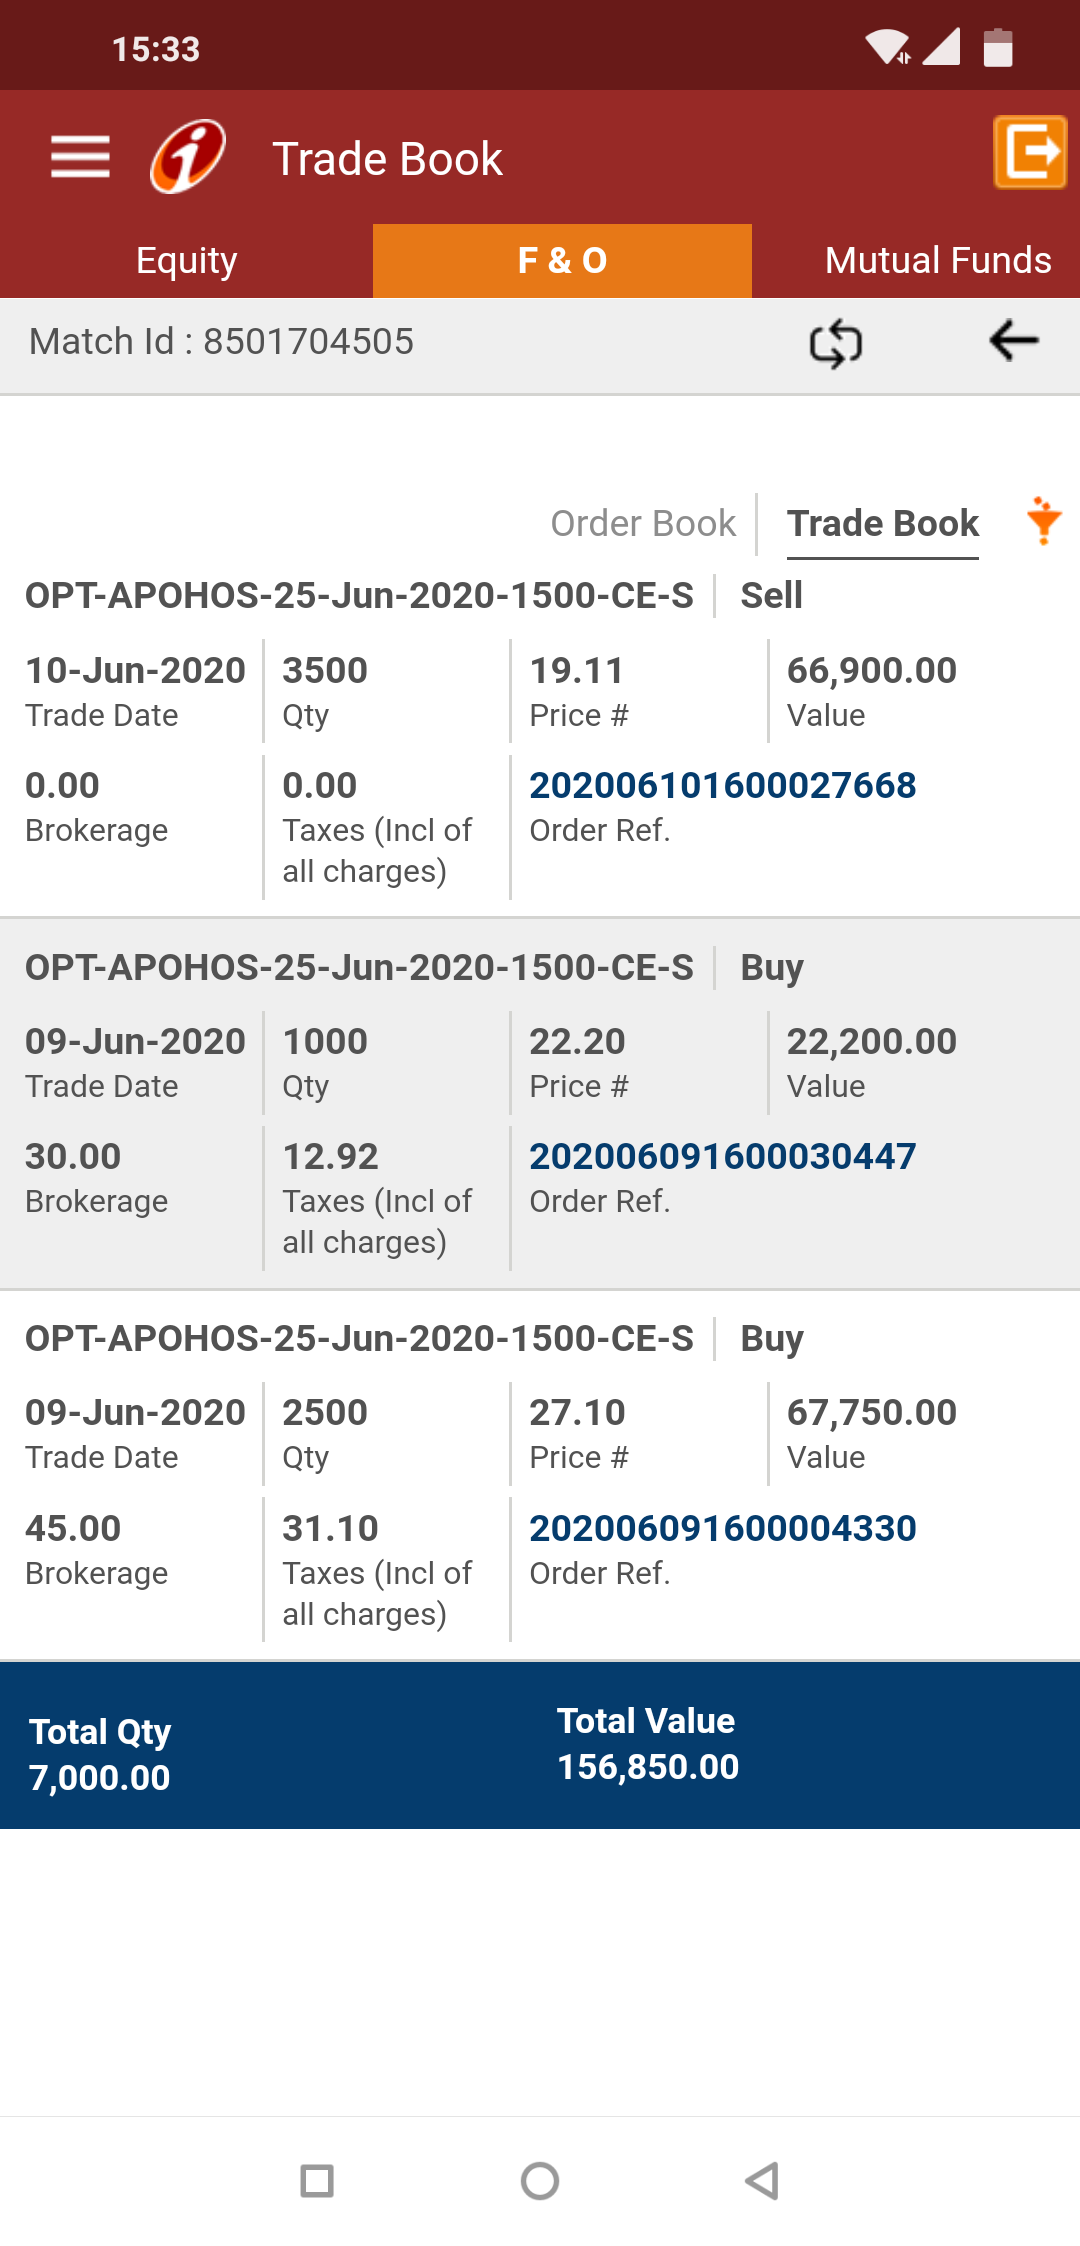Viewport: 1080px width, 2246px height.
Task: Switch to Order Book view
Action: (643, 523)
